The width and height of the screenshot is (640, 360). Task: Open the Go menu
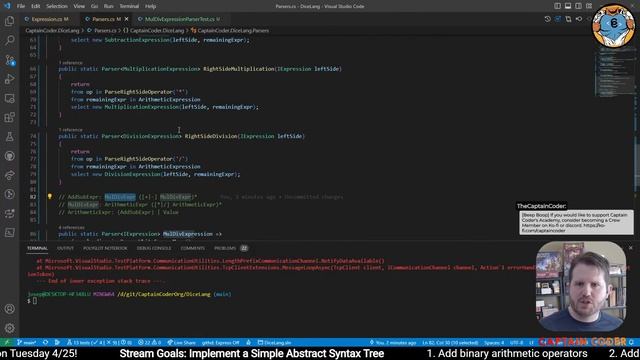pyautogui.click(x=94, y=6)
